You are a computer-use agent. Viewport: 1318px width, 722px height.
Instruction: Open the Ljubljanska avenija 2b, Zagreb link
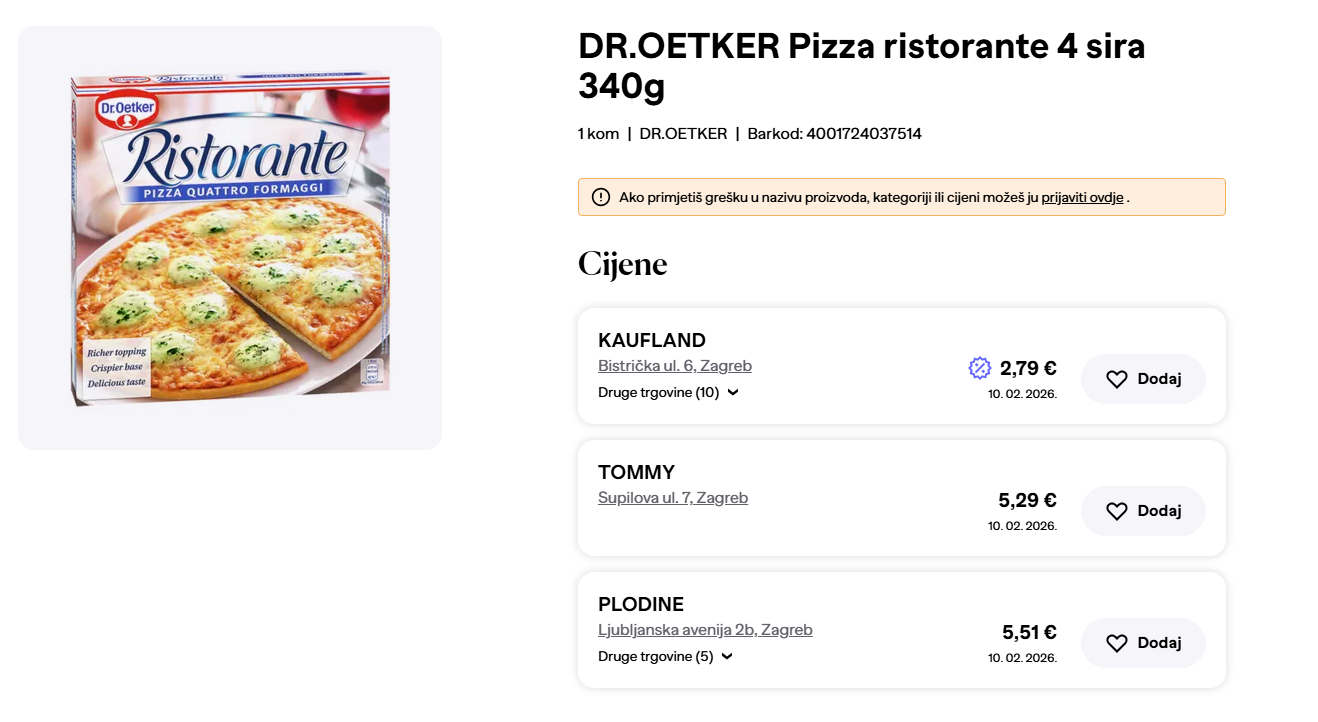coord(705,630)
